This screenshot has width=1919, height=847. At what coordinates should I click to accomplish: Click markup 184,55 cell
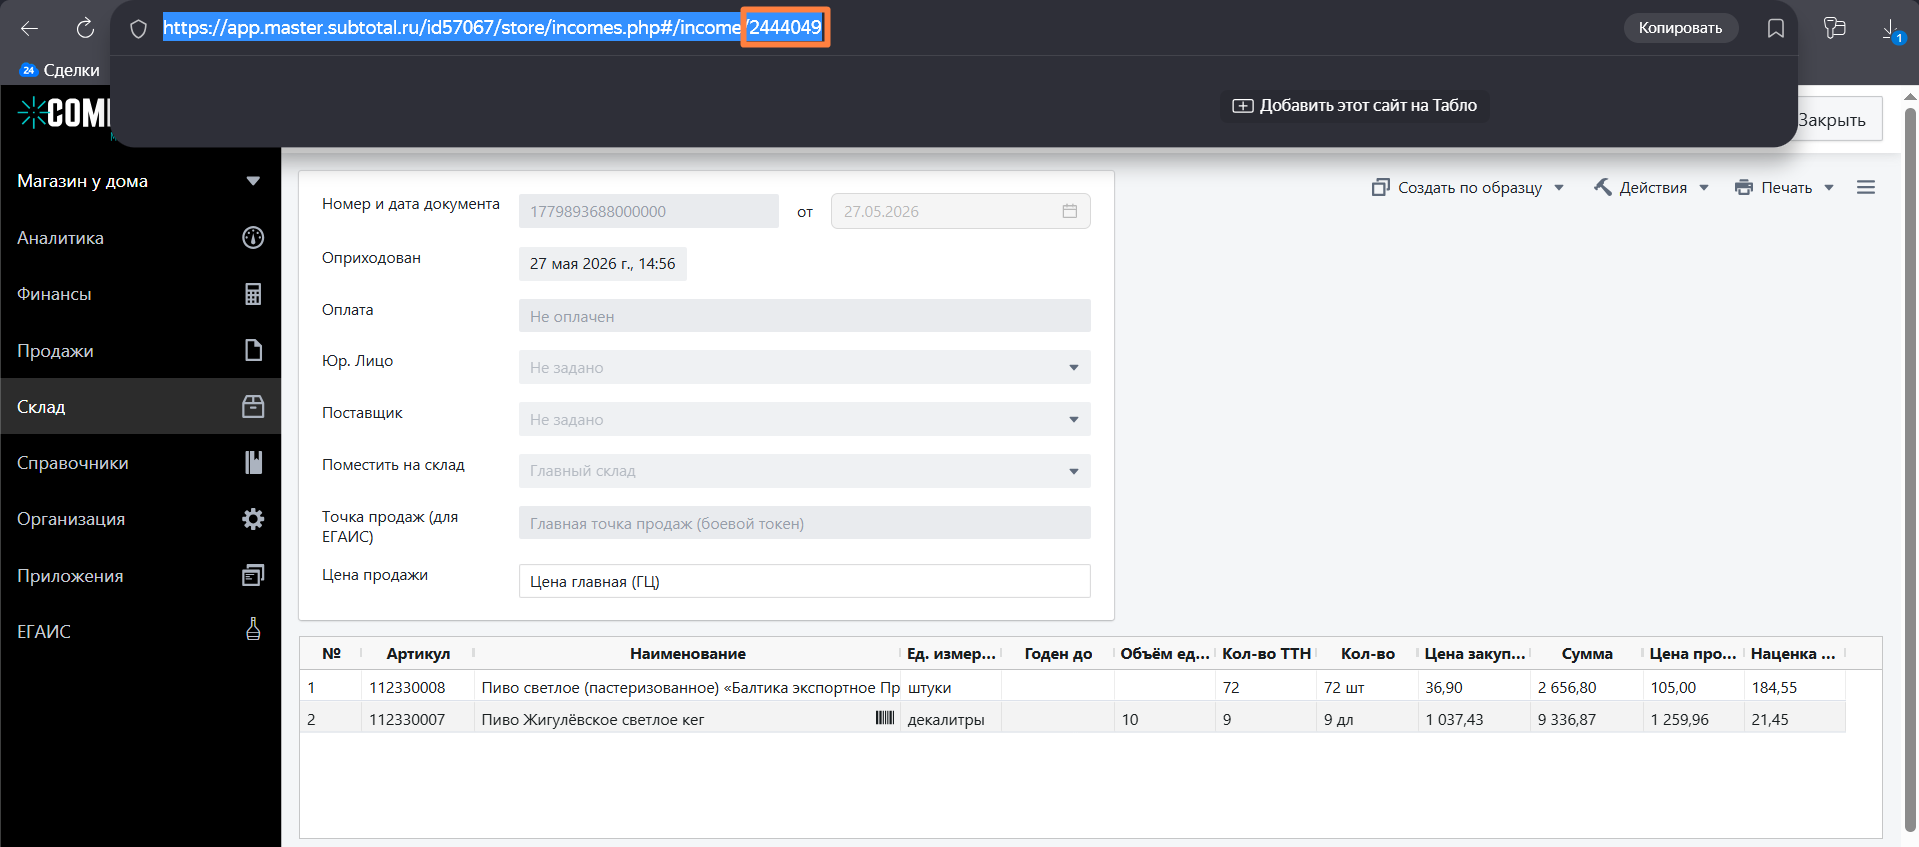[x=1795, y=687]
